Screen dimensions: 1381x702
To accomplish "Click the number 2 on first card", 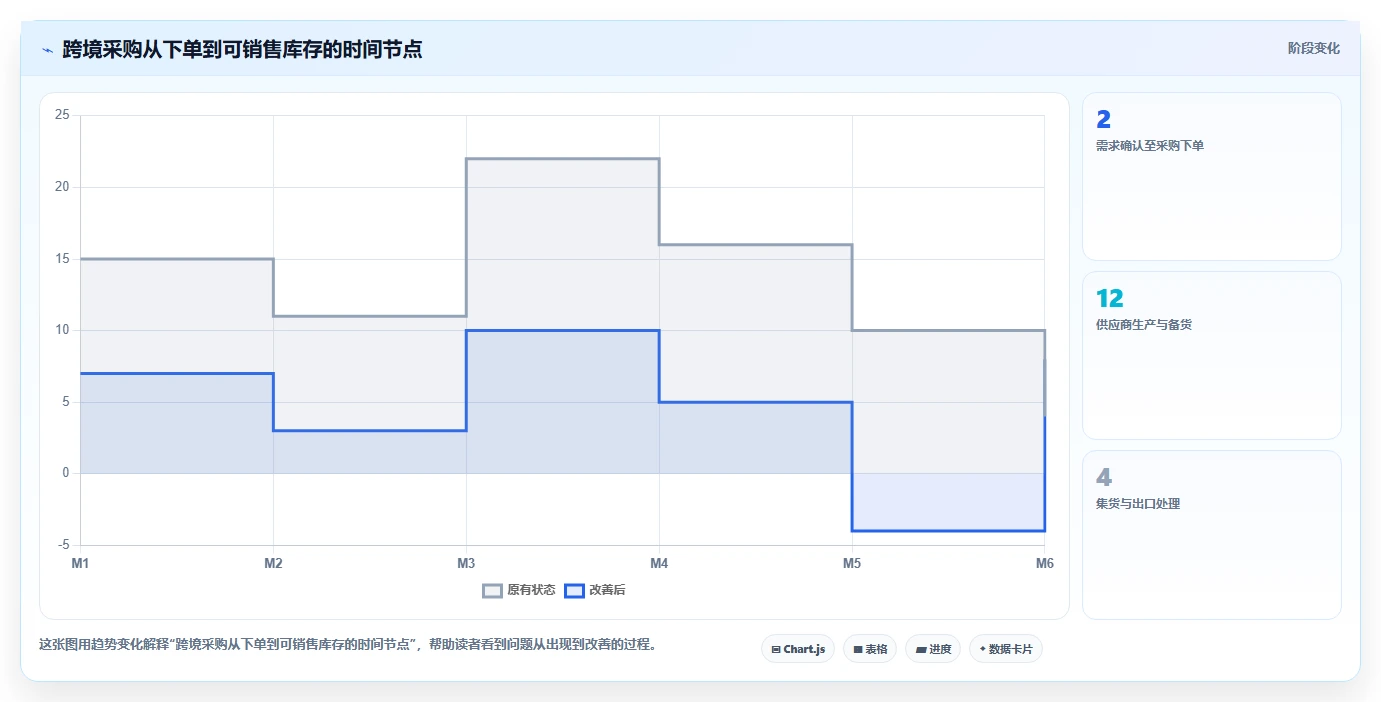I will click(1103, 120).
